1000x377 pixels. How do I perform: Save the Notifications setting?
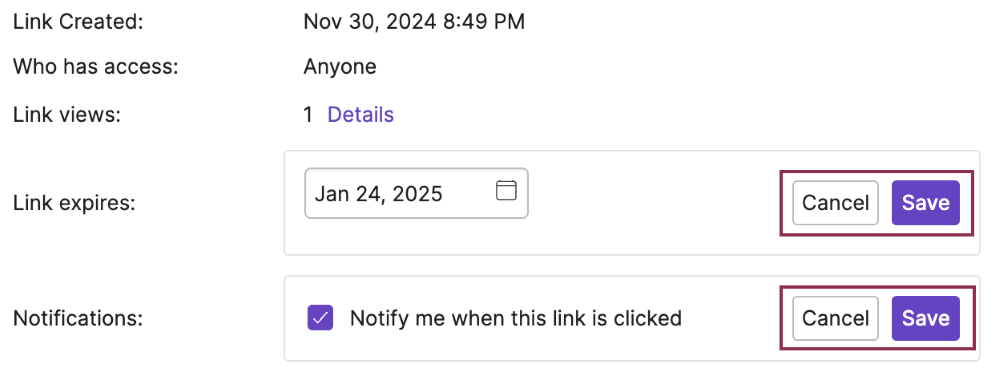[x=925, y=318]
